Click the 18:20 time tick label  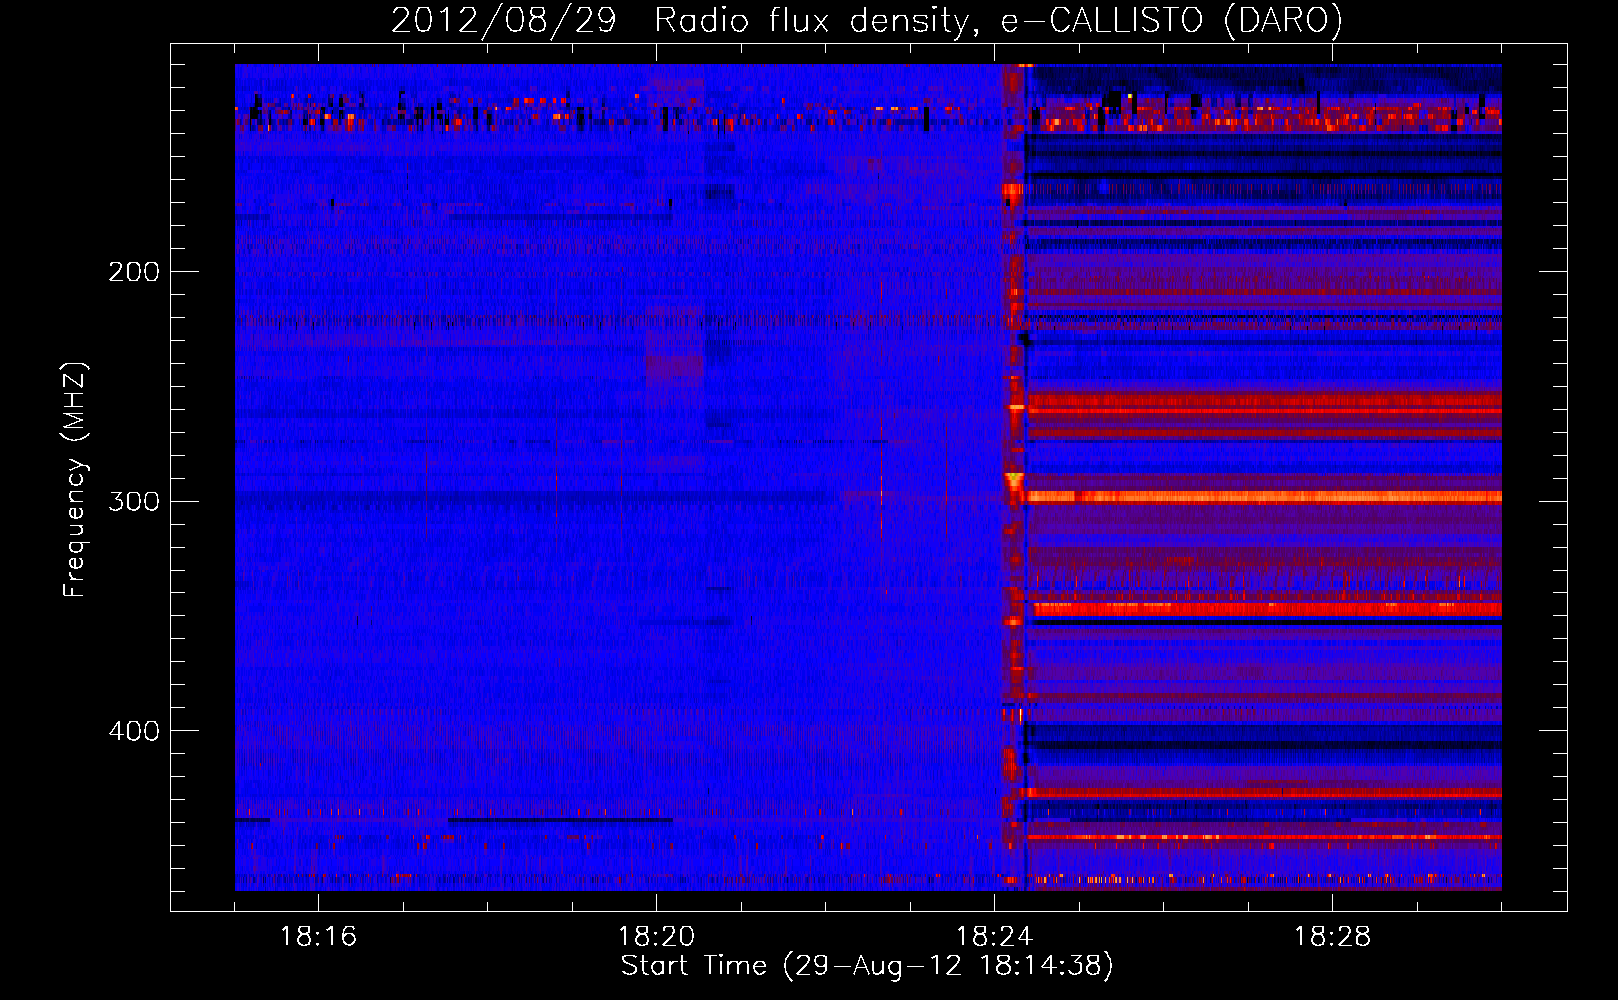coord(656,937)
